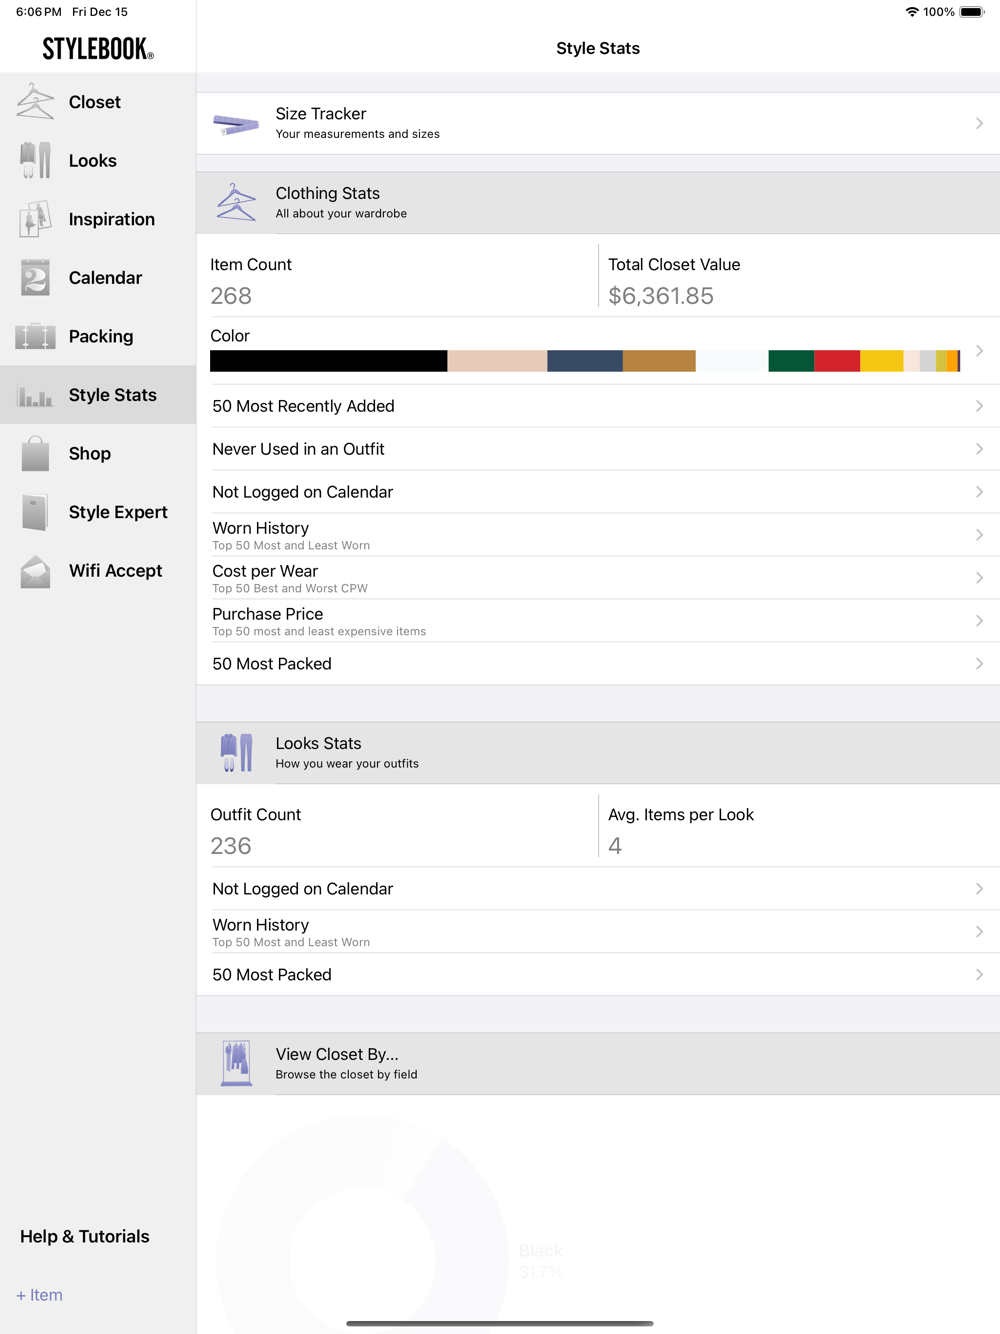Tap the Style Stats page title
The height and width of the screenshot is (1334, 1000).
point(598,48)
